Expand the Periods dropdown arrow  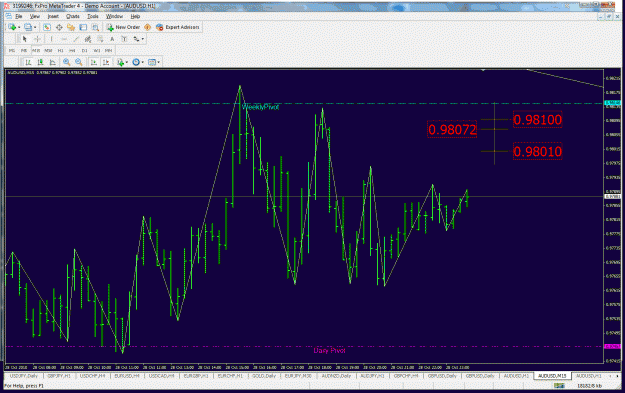[x=143, y=62]
